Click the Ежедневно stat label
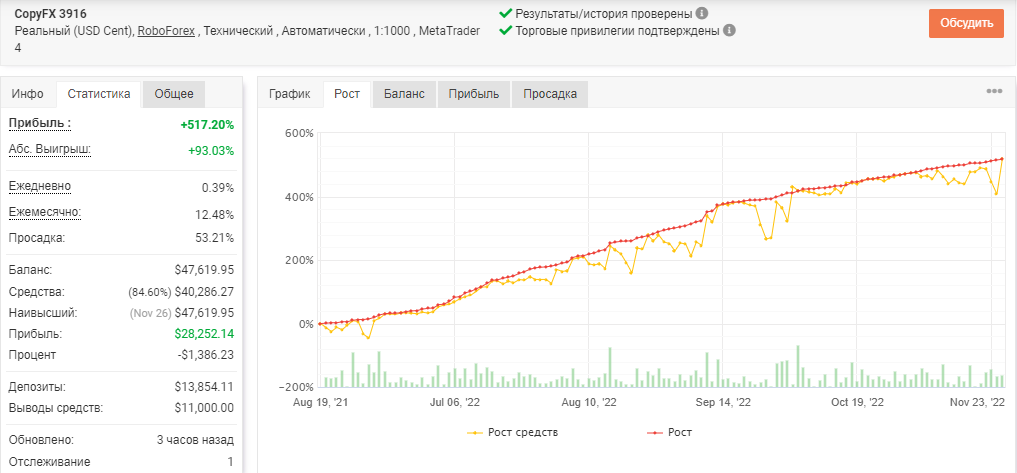 [40, 187]
